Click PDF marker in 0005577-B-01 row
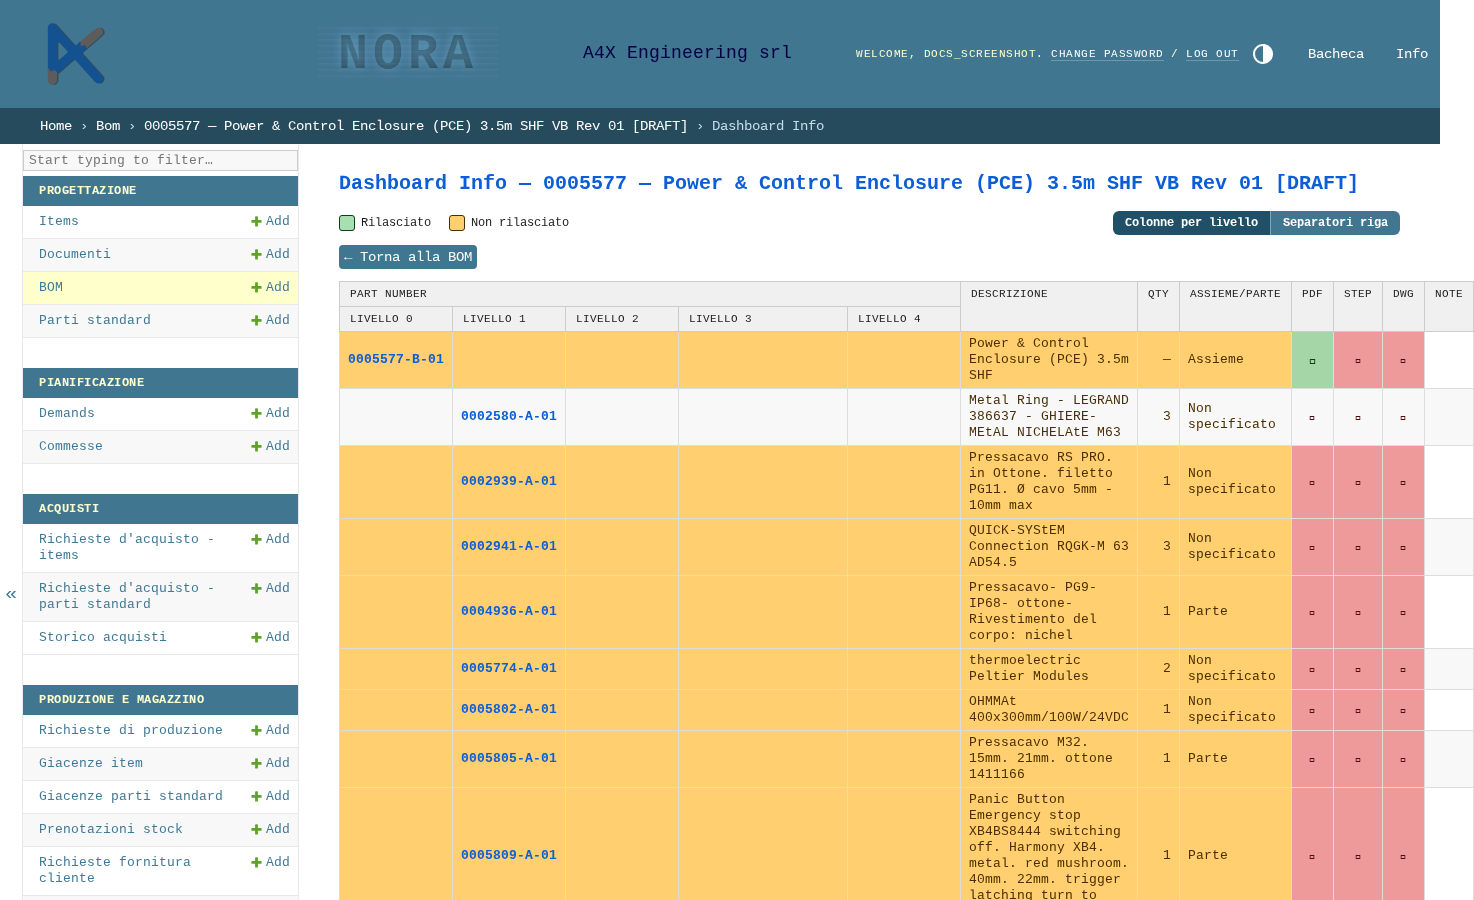Viewport: 1474px width, 900px height. (1312, 361)
